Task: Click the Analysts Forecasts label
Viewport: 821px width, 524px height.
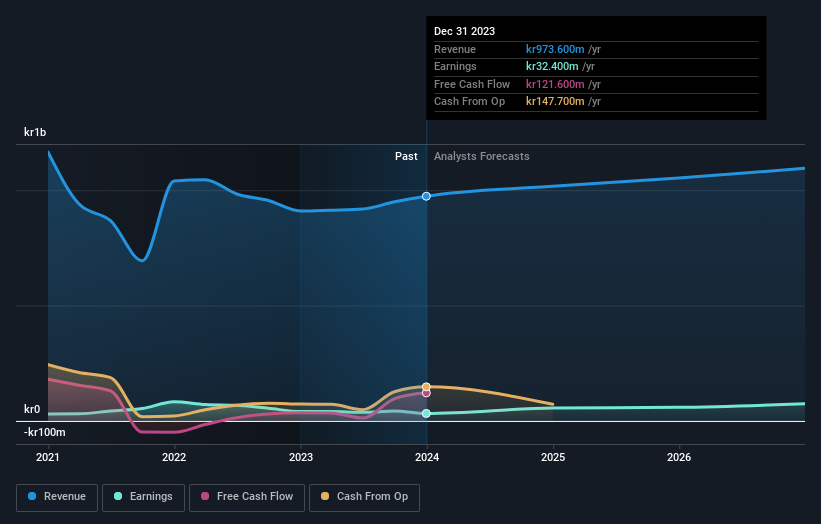Action: point(482,157)
